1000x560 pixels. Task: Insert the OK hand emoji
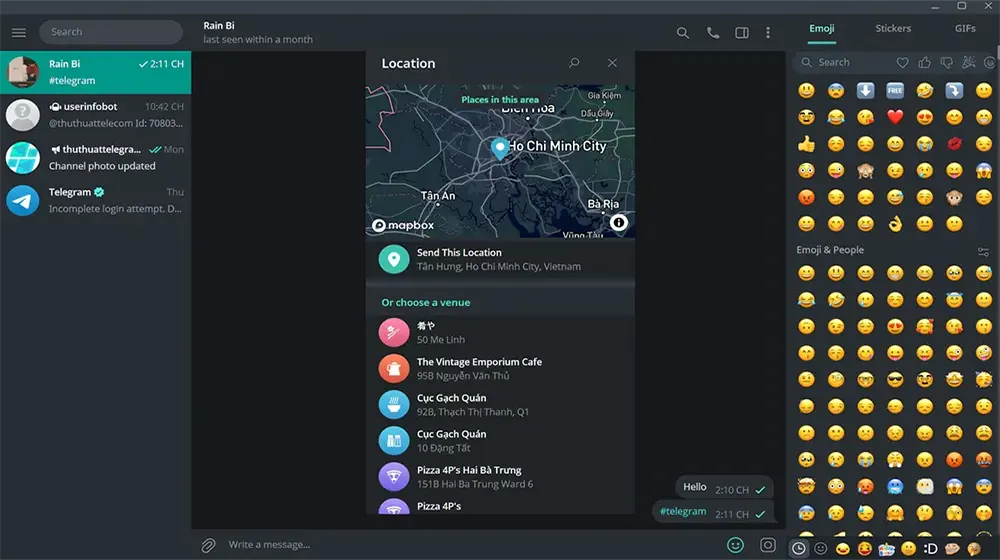pos(895,224)
